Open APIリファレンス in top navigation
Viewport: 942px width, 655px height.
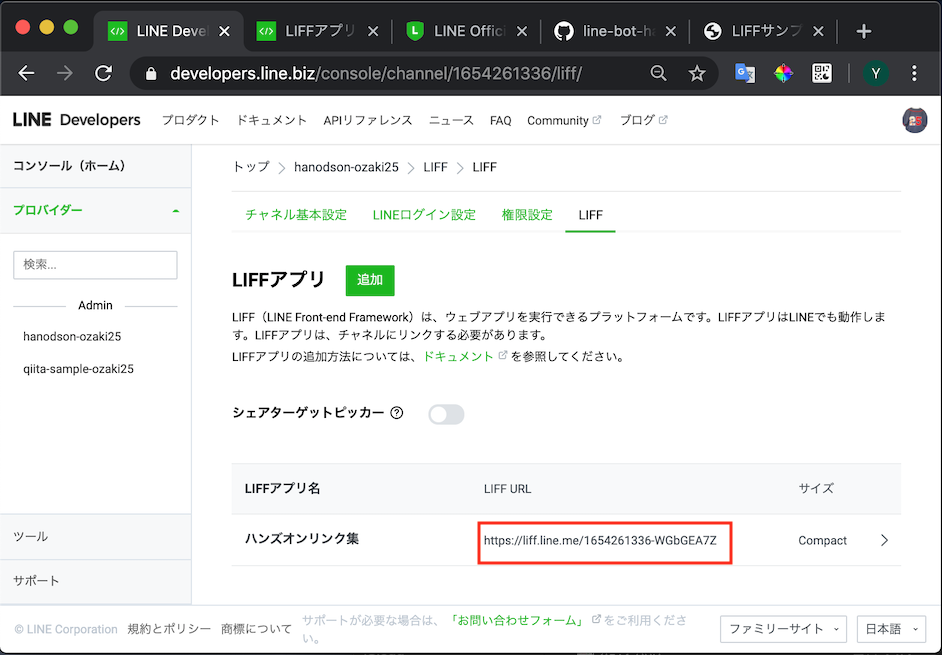pyautogui.click(x=368, y=120)
